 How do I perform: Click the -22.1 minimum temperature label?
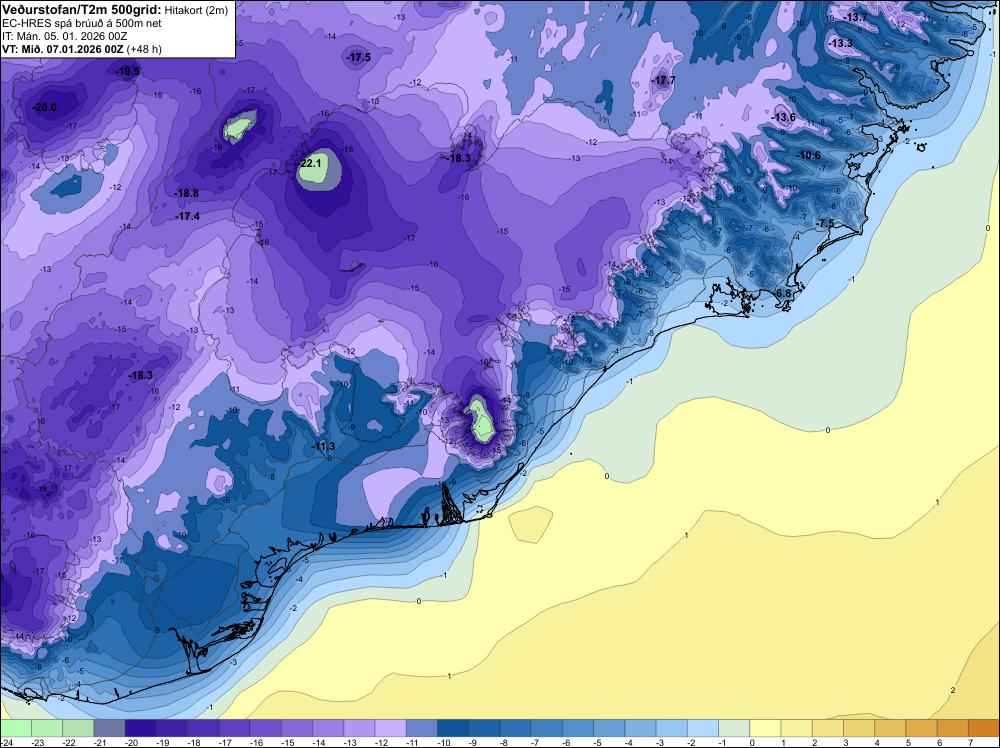[x=310, y=163]
